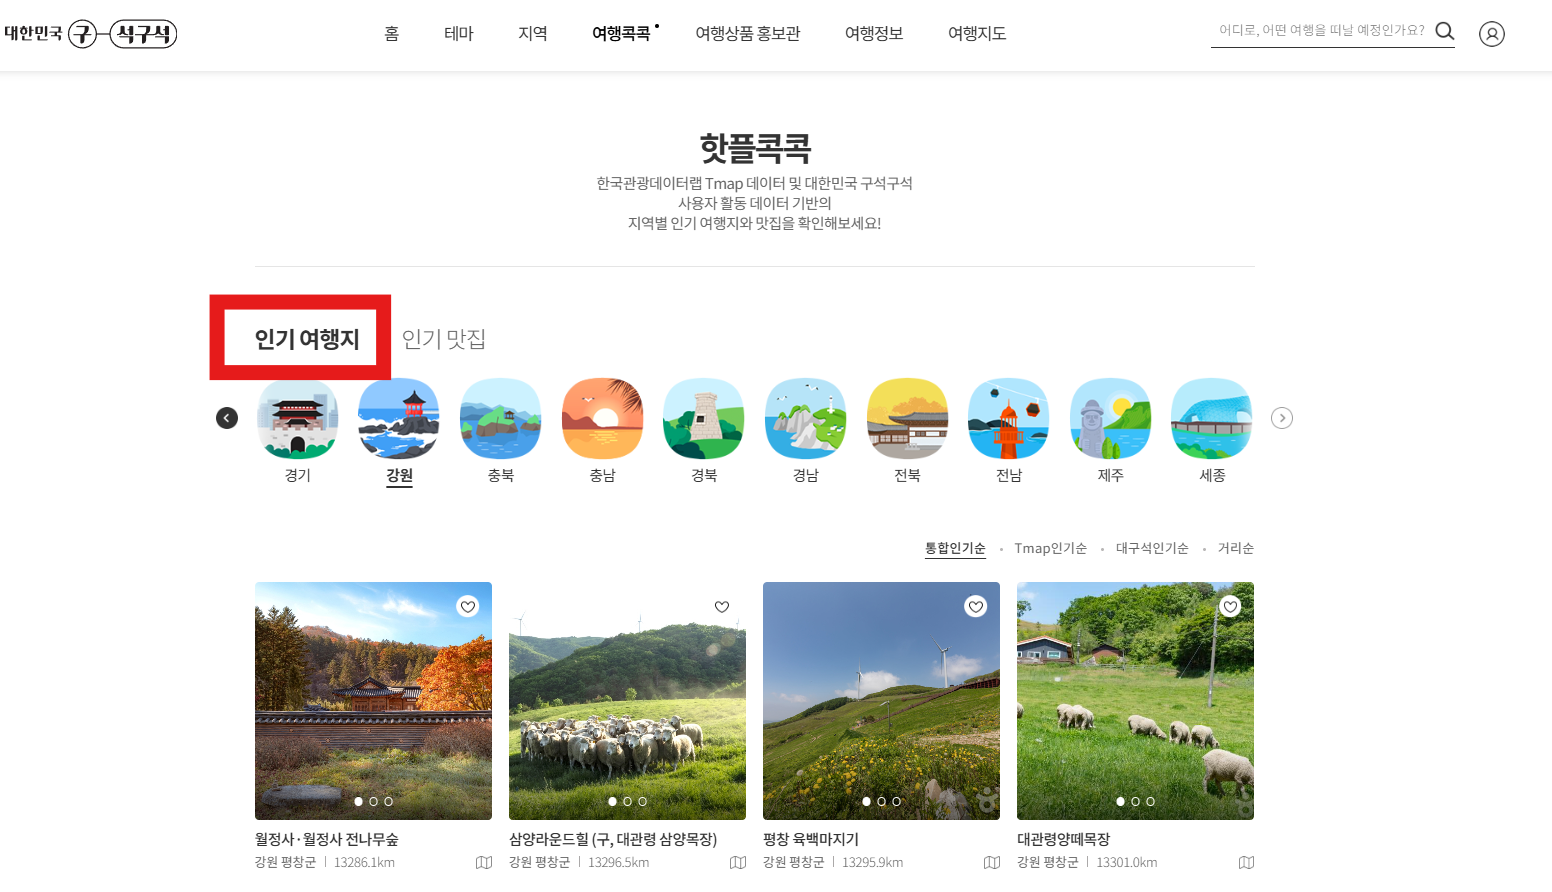Sort by 대구석인기순

[x=1152, y=548]
